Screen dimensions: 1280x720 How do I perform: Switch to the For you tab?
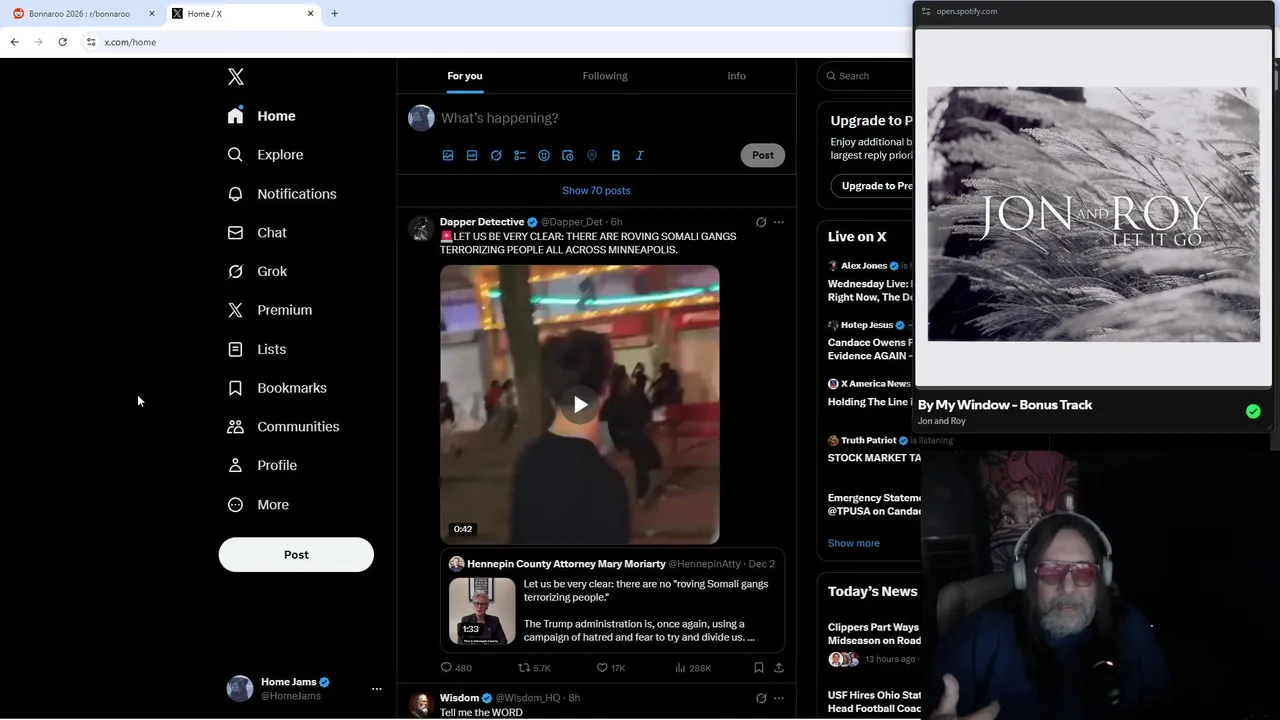pos(465,76)
